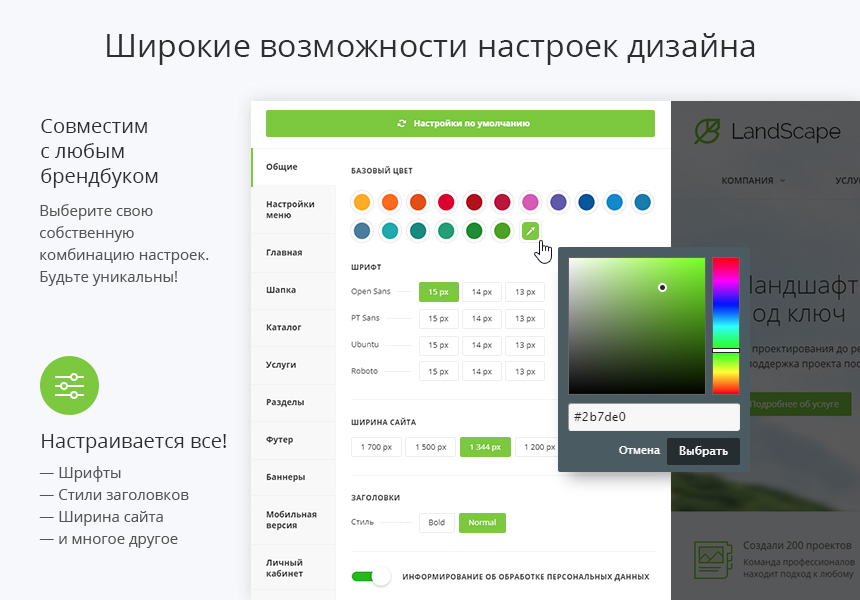The image size is (860, 600).
Task: Click the LandScape leaf logo
Action: click(x=708, y=131)
